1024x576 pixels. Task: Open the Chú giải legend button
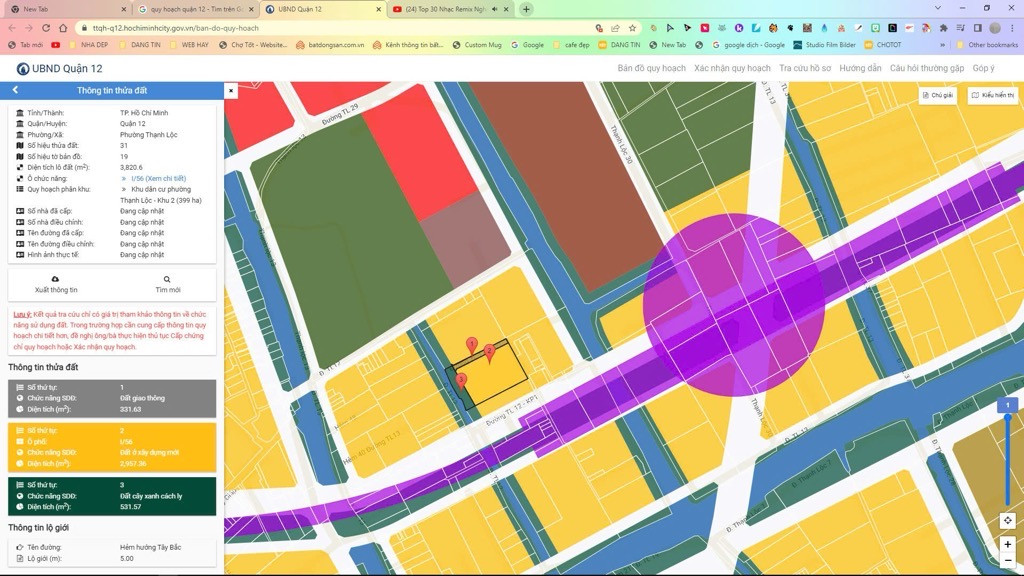click(938, 95)
